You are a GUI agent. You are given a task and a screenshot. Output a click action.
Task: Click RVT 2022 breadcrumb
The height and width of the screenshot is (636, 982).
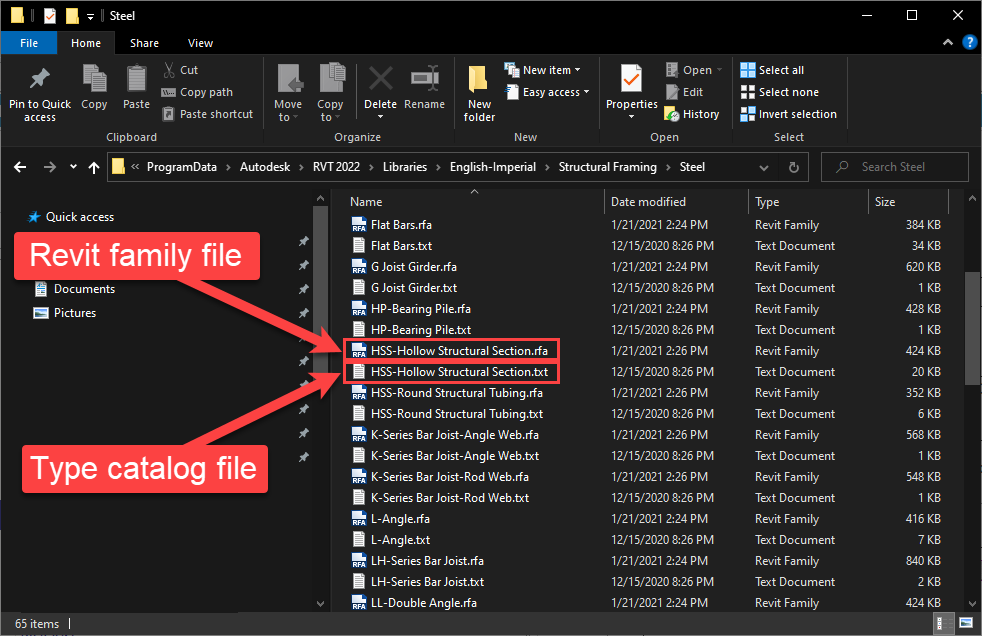pyautogui.click(x=336, y=167)
